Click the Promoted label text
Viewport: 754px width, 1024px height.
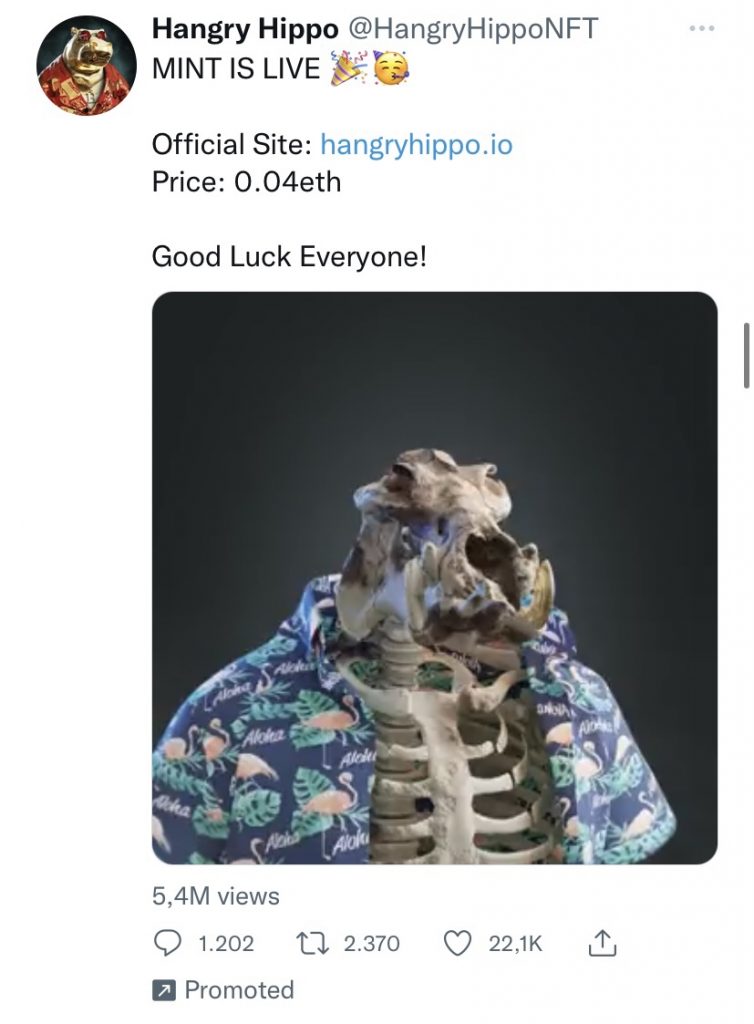tap(239, 991)
